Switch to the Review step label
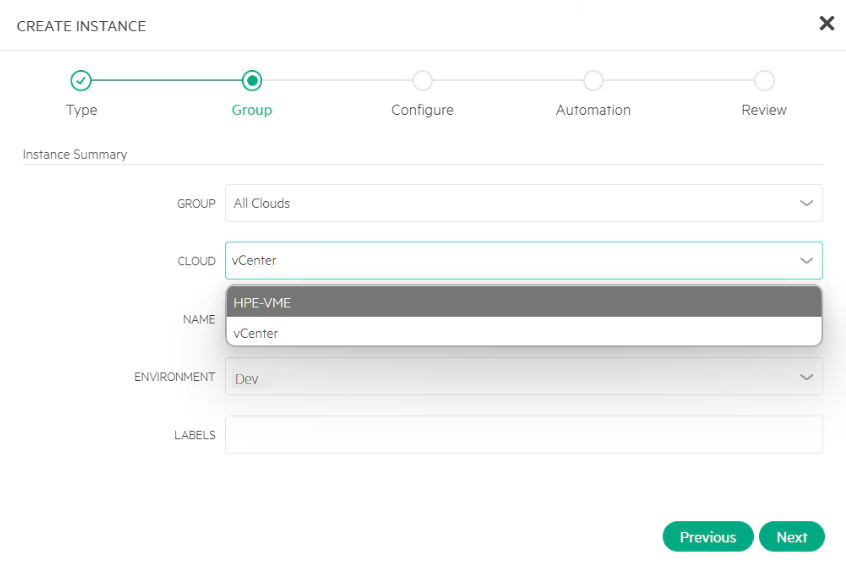Viewport: 846px width, 570px height. [764, 110]
